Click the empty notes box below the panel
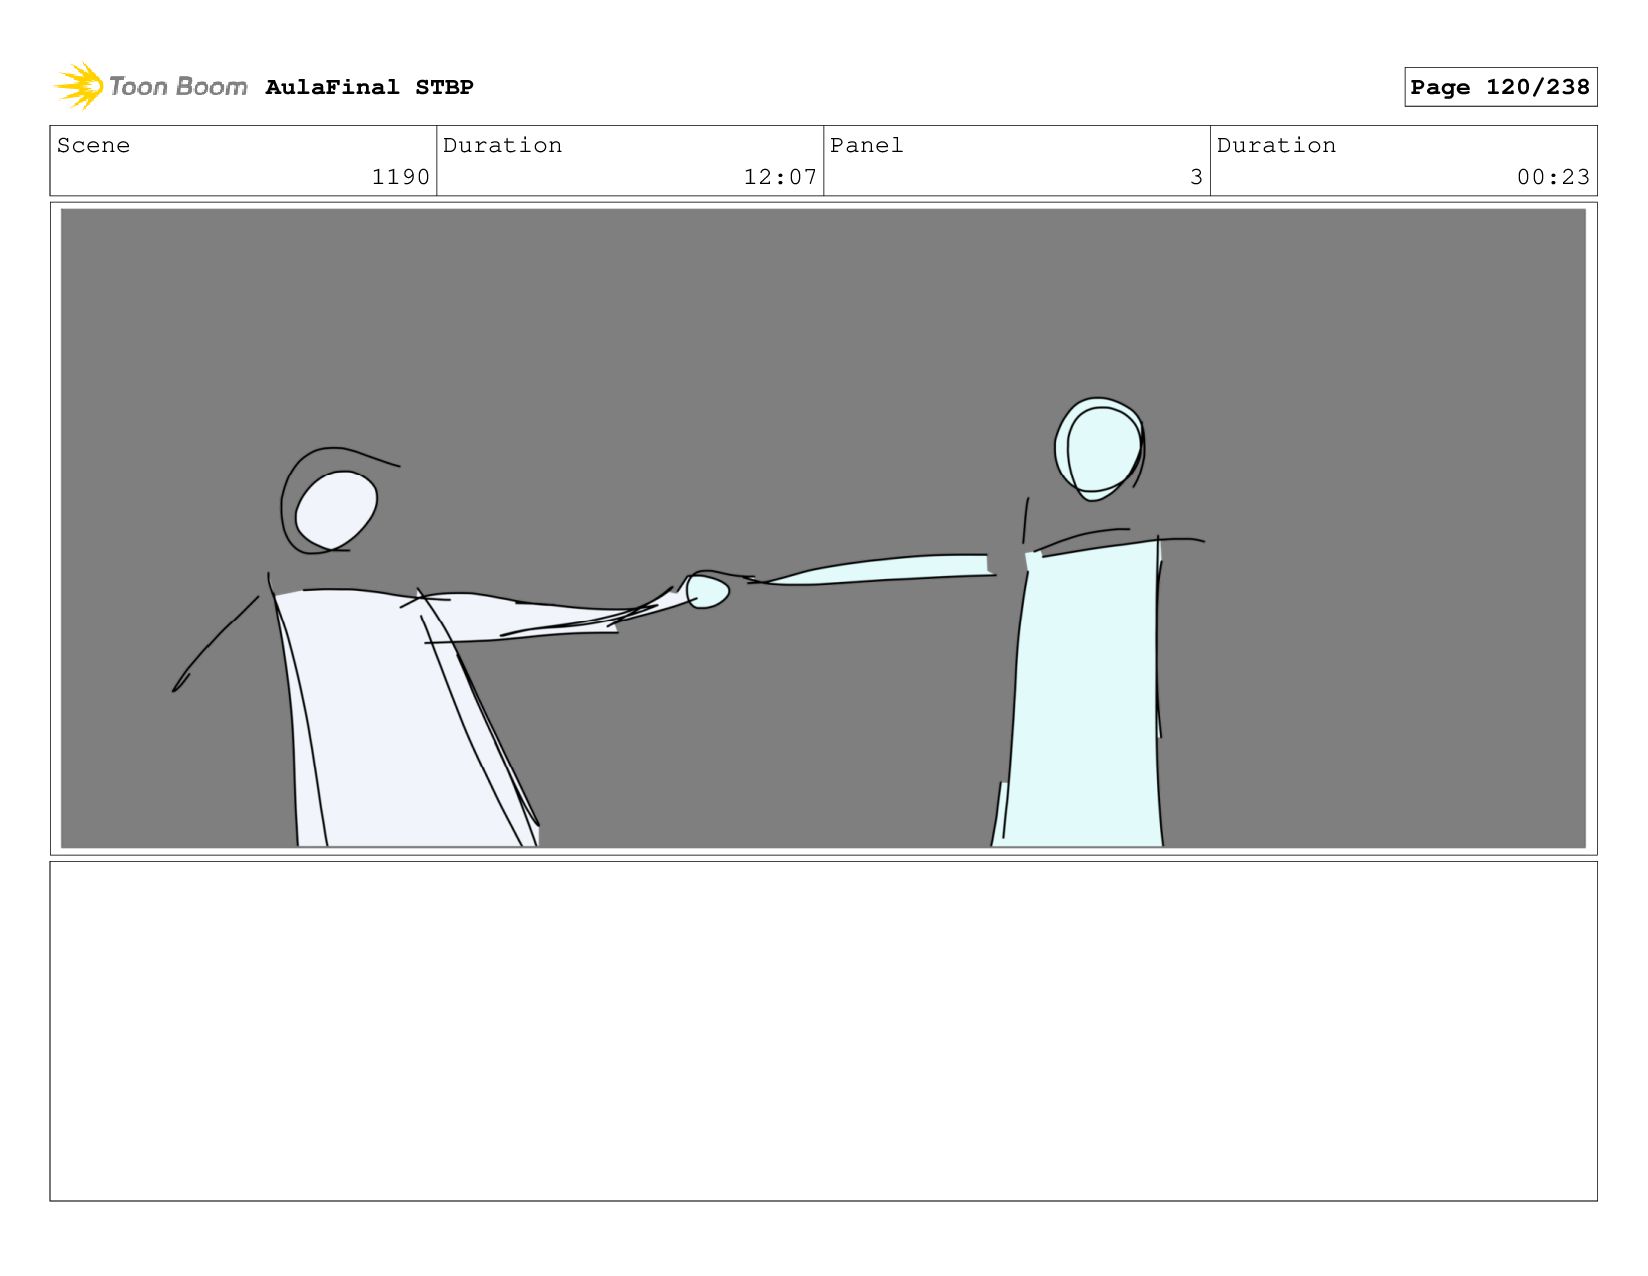1648x1276 pixels. pyautogui.click(x=823, y=1031)
